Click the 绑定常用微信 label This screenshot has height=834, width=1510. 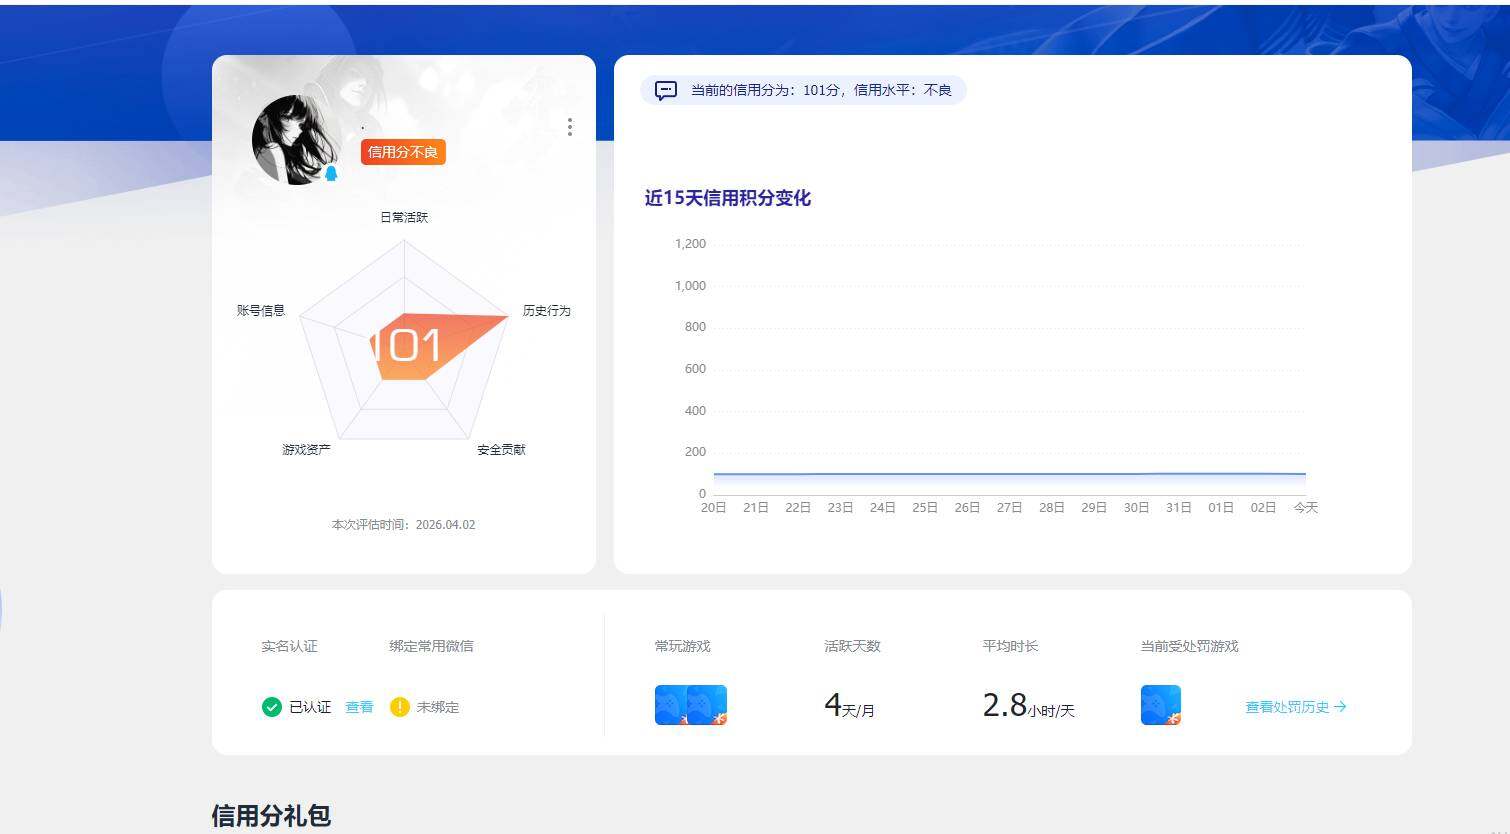[431, 647]
